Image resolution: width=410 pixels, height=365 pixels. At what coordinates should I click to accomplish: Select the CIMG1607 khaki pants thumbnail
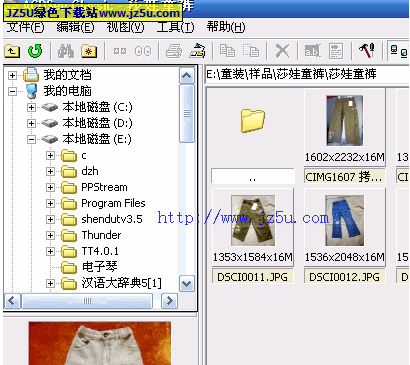(345, 120)
